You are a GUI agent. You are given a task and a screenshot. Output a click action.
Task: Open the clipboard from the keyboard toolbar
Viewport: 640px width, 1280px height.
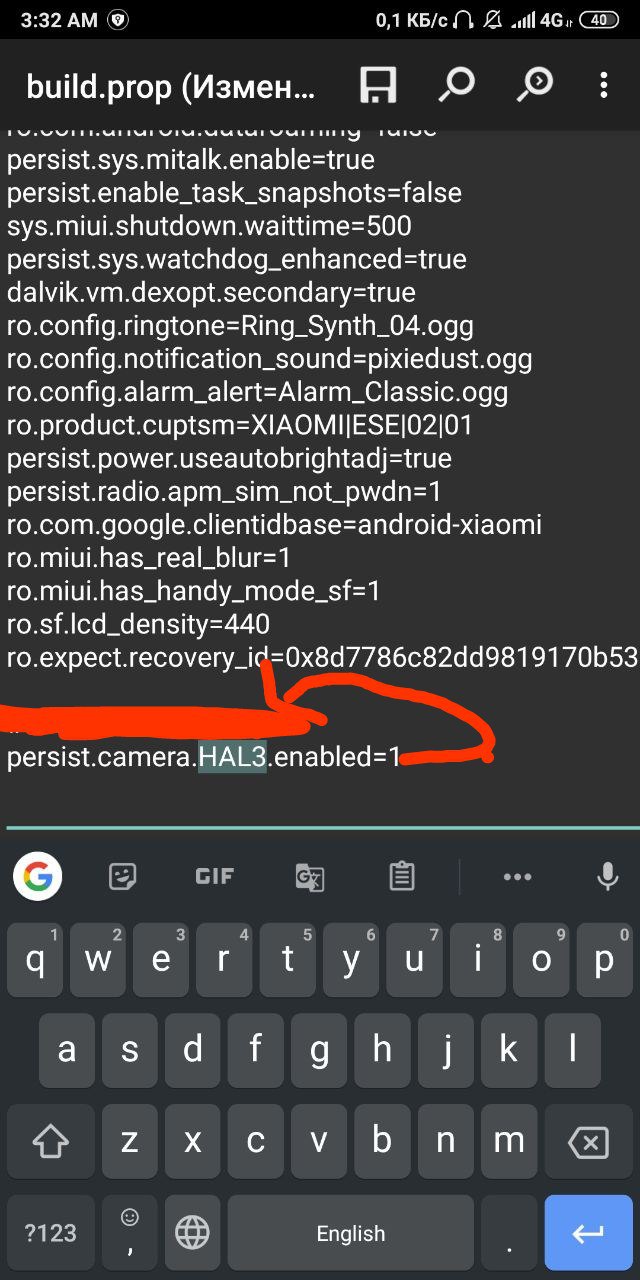pos(402,877)
